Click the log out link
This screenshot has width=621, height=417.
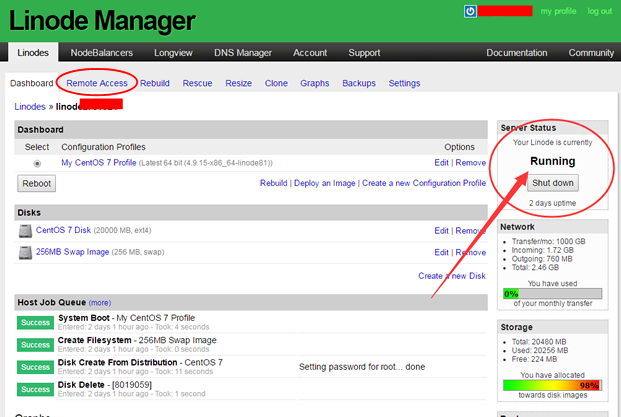click(600, 11)
